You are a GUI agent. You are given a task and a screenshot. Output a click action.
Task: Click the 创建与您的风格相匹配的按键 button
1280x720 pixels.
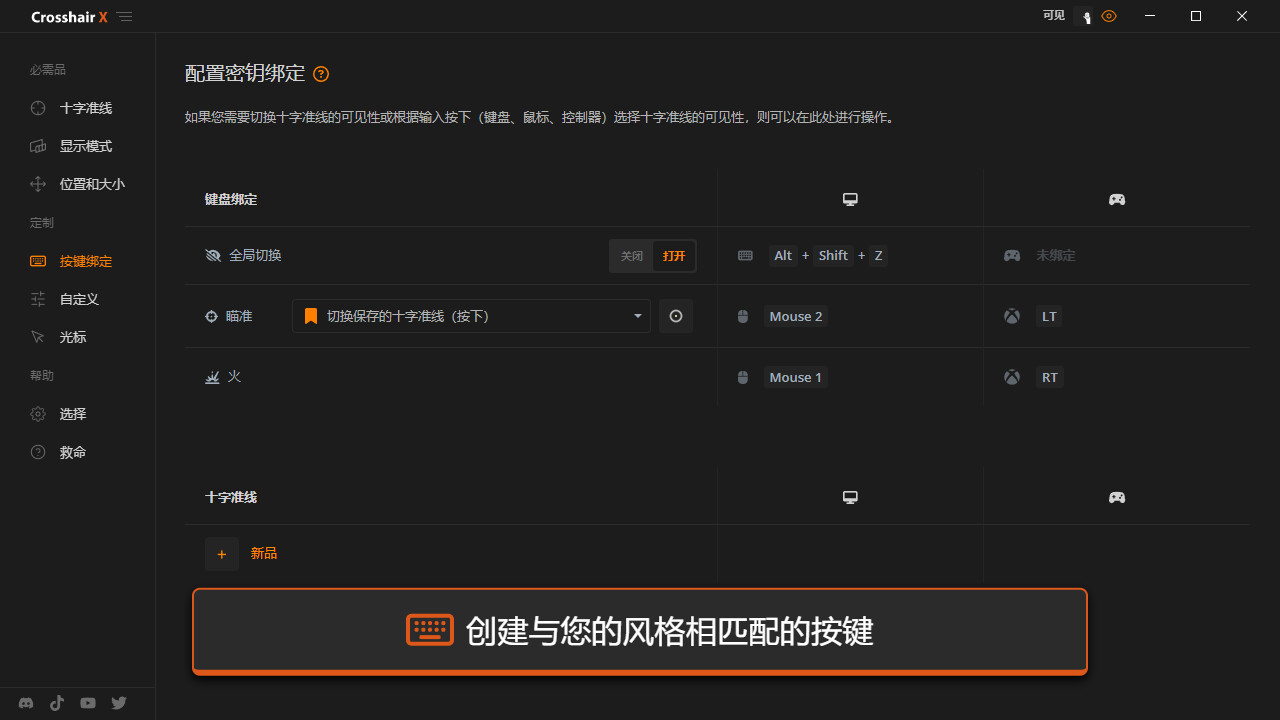tap(639, 630)
